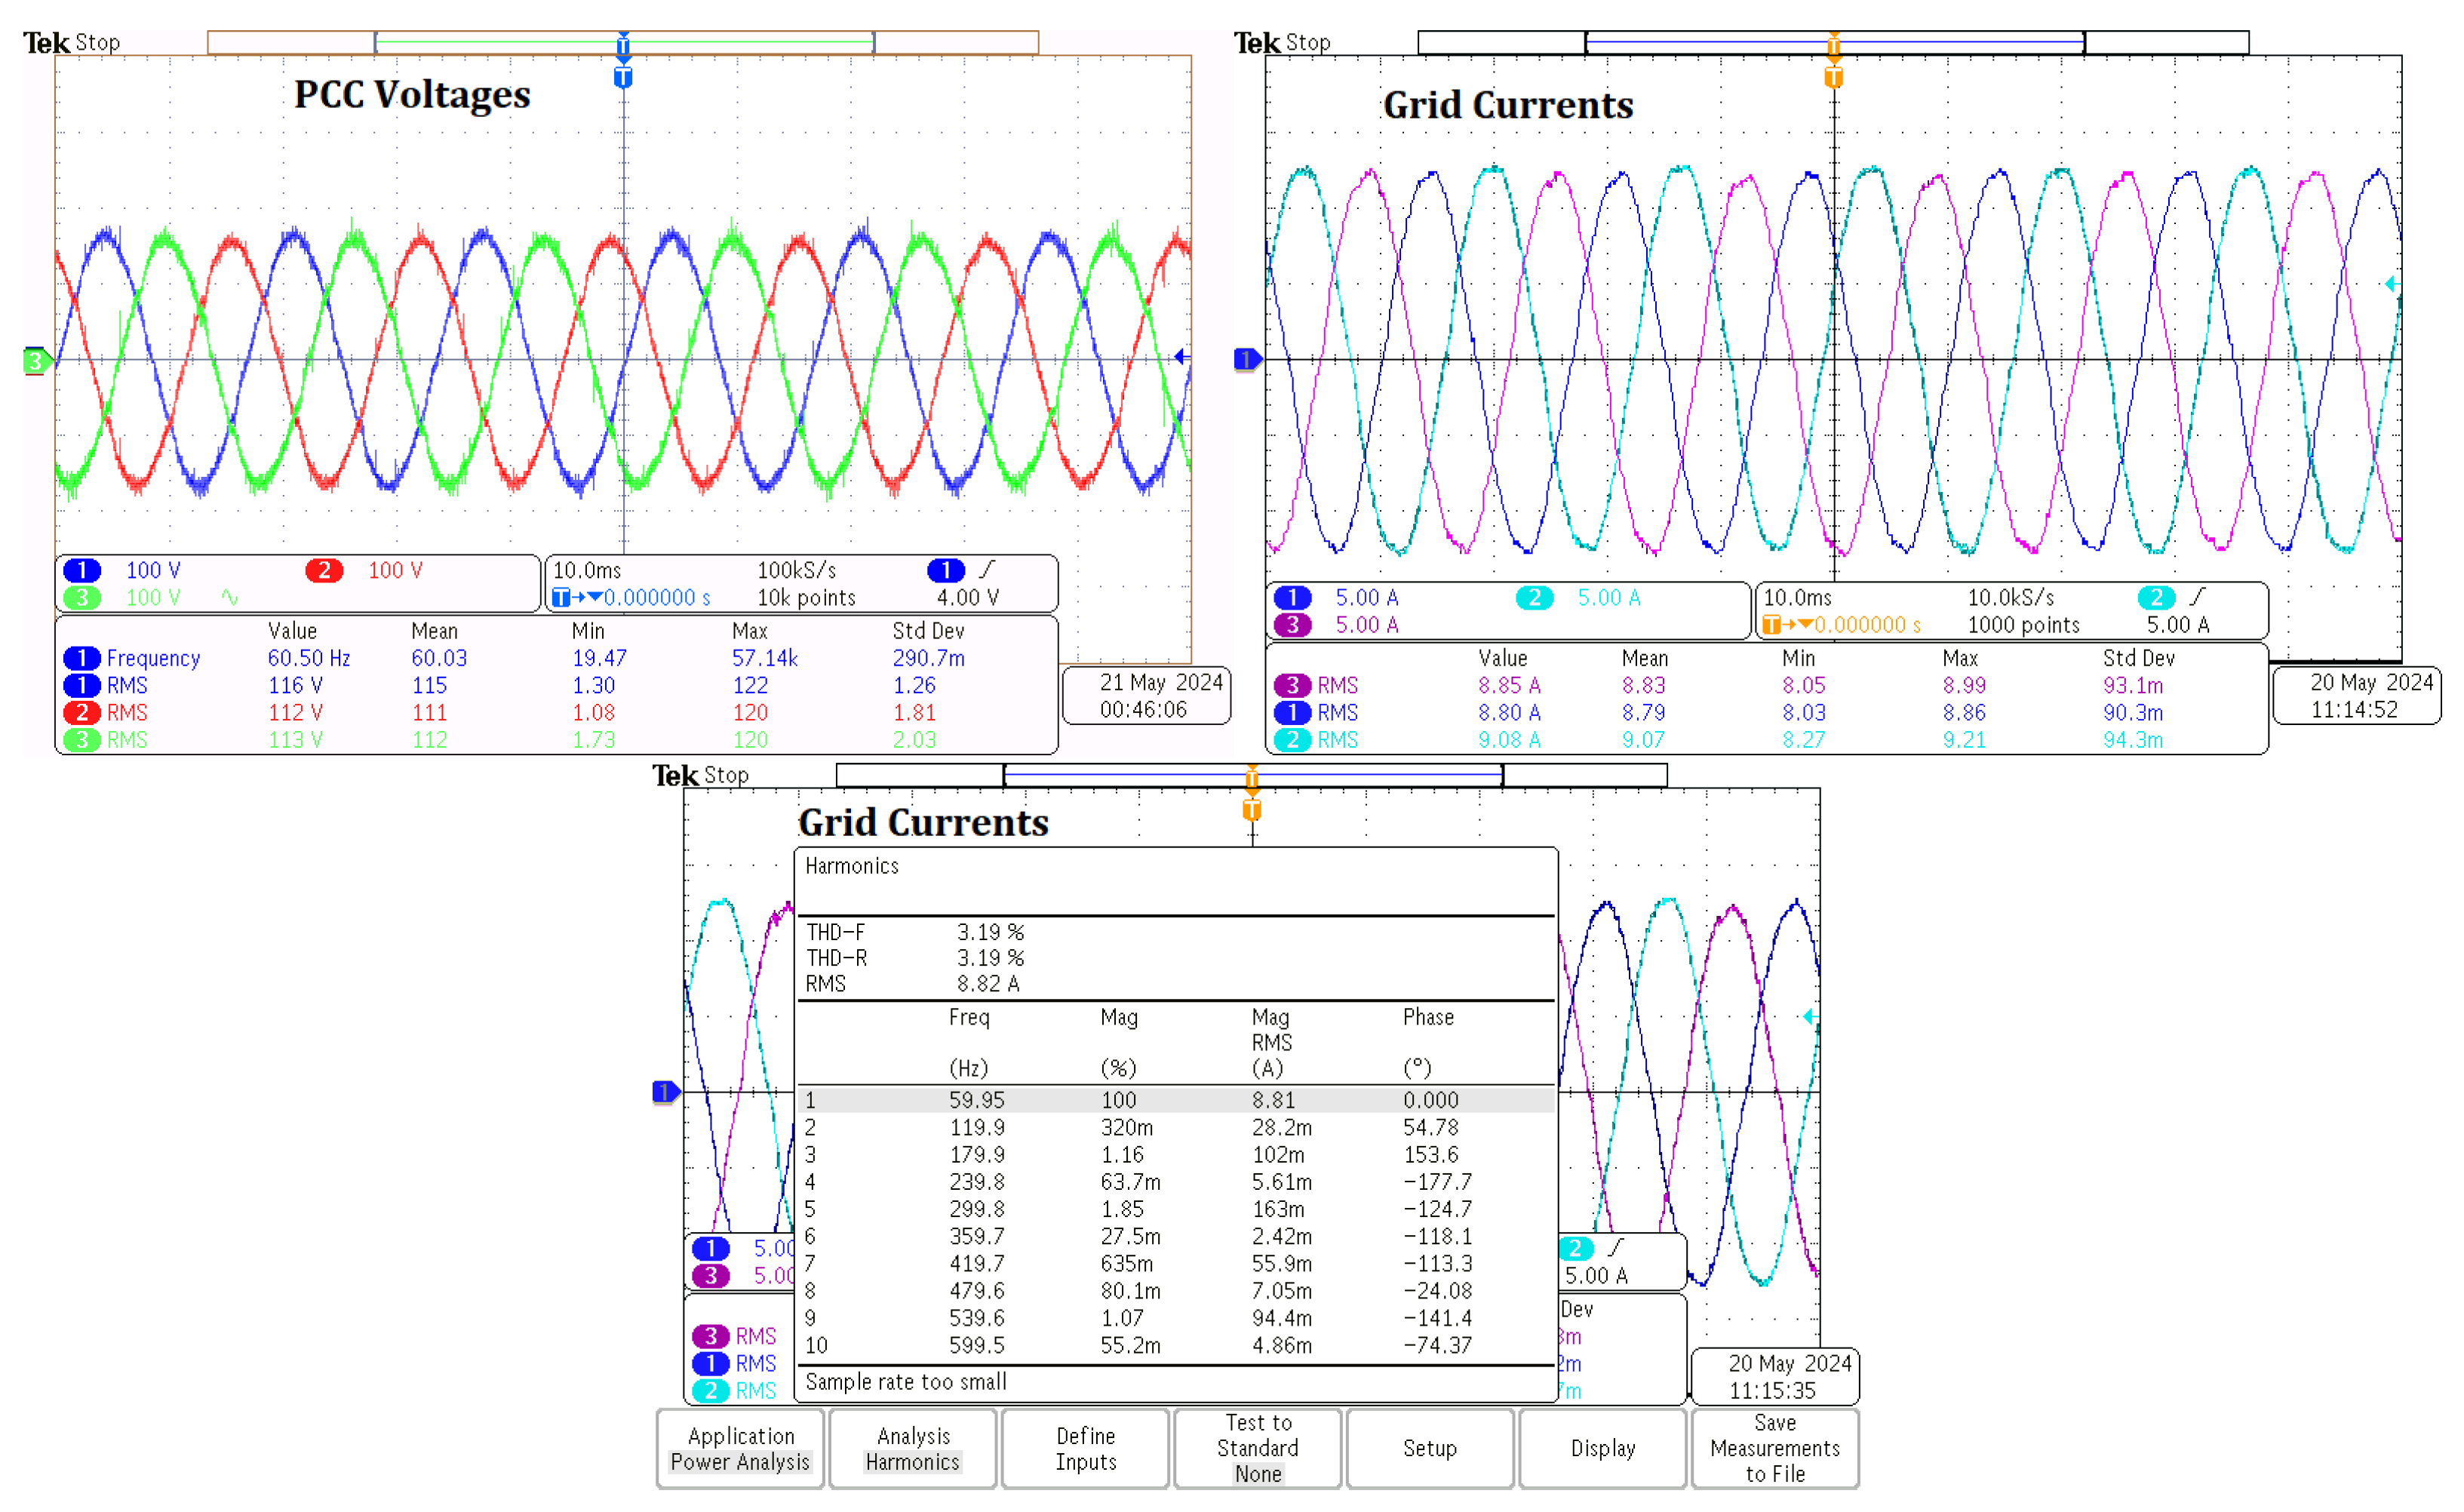Viewport: 2464px width, 1512px height.
Task: Click the blue trigger level arrow on PCC Voltages right edge
Action: 1181,356
